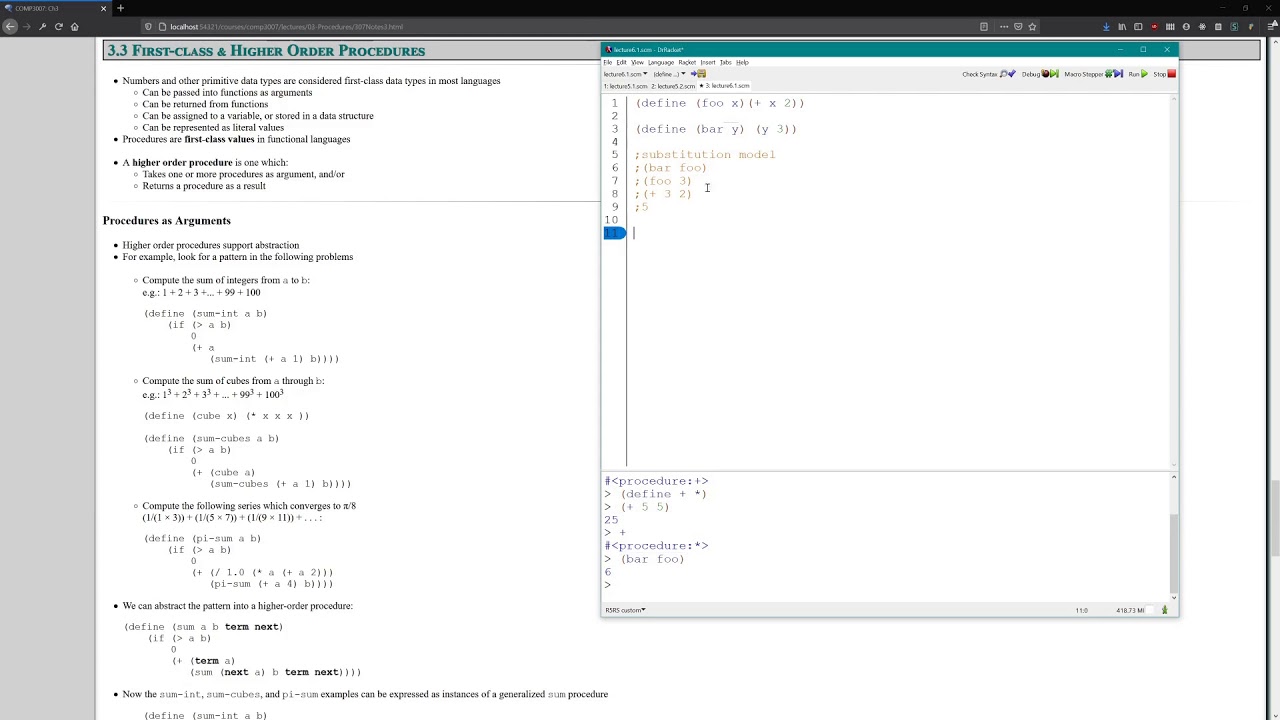Click the memory usage 418.73 MB readout
Screen dimensions: 1280x720
click(x=1130, y=610)
